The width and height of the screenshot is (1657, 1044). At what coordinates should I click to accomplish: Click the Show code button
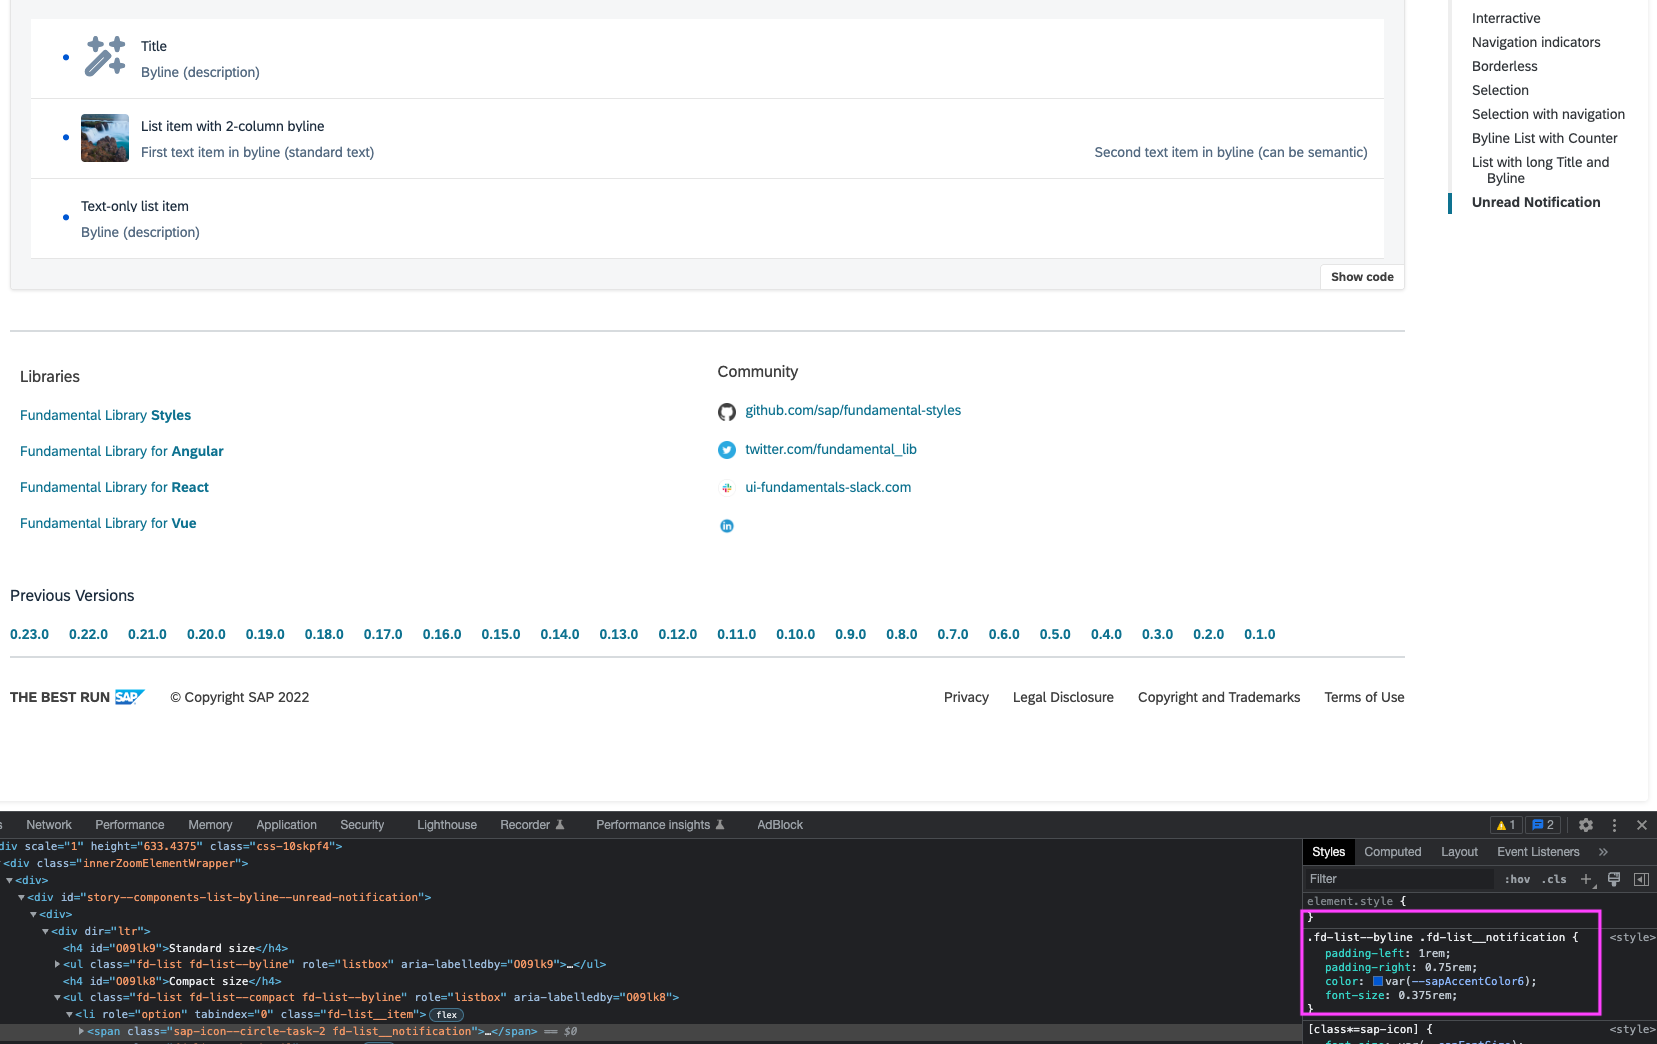pyautogui.click(x=1361, y=277)
